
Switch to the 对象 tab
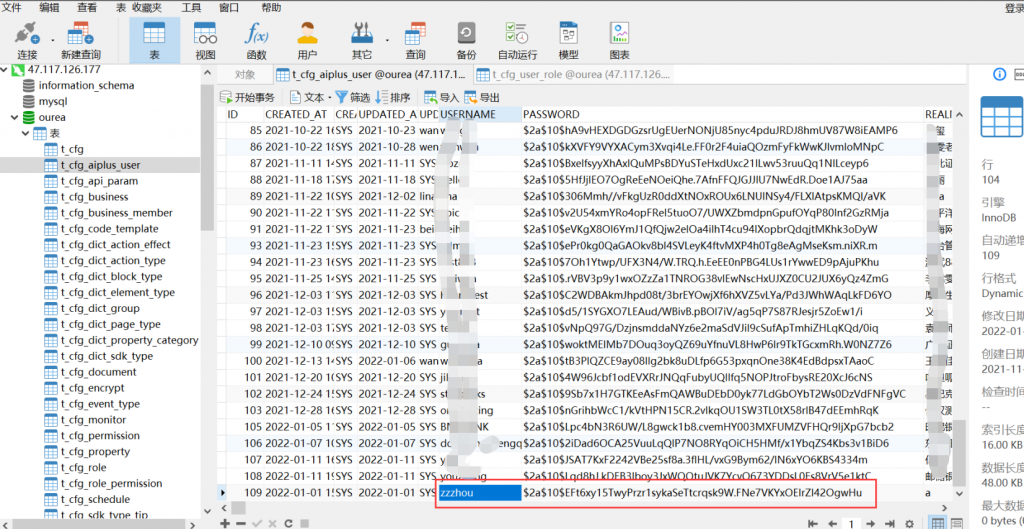coord(245,74)
